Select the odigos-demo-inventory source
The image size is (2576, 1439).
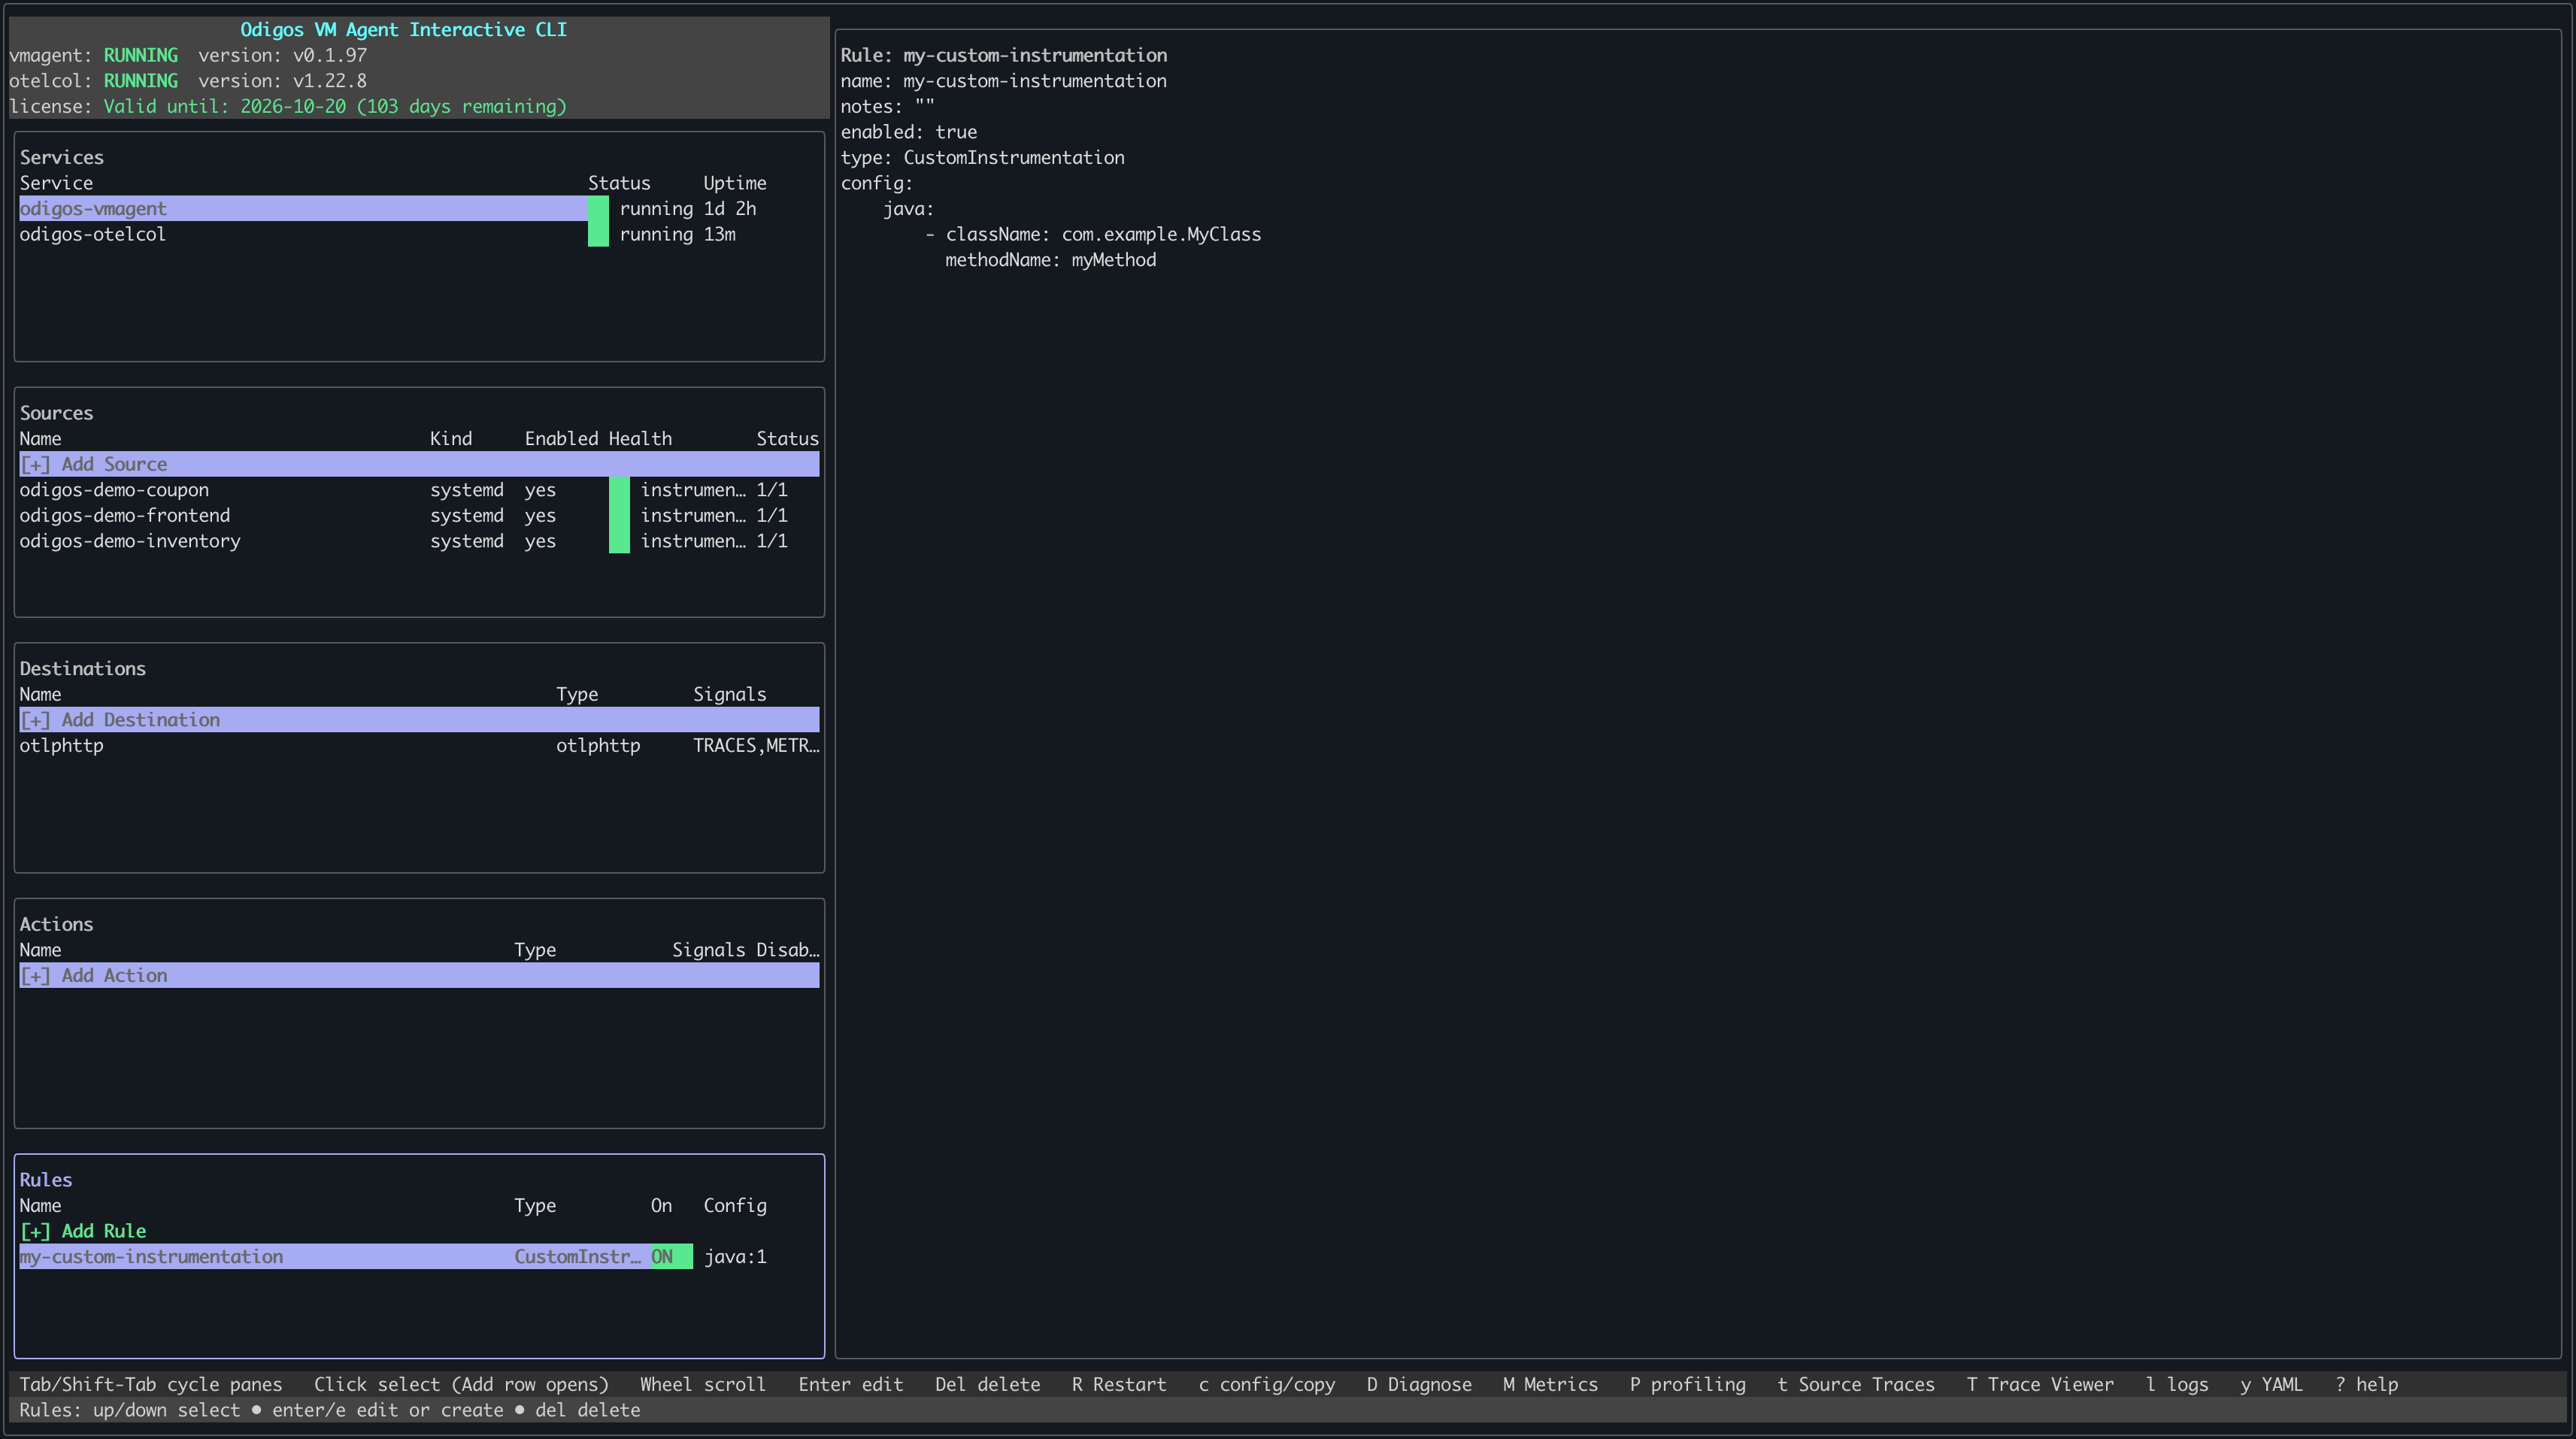[x=130, y=542]
